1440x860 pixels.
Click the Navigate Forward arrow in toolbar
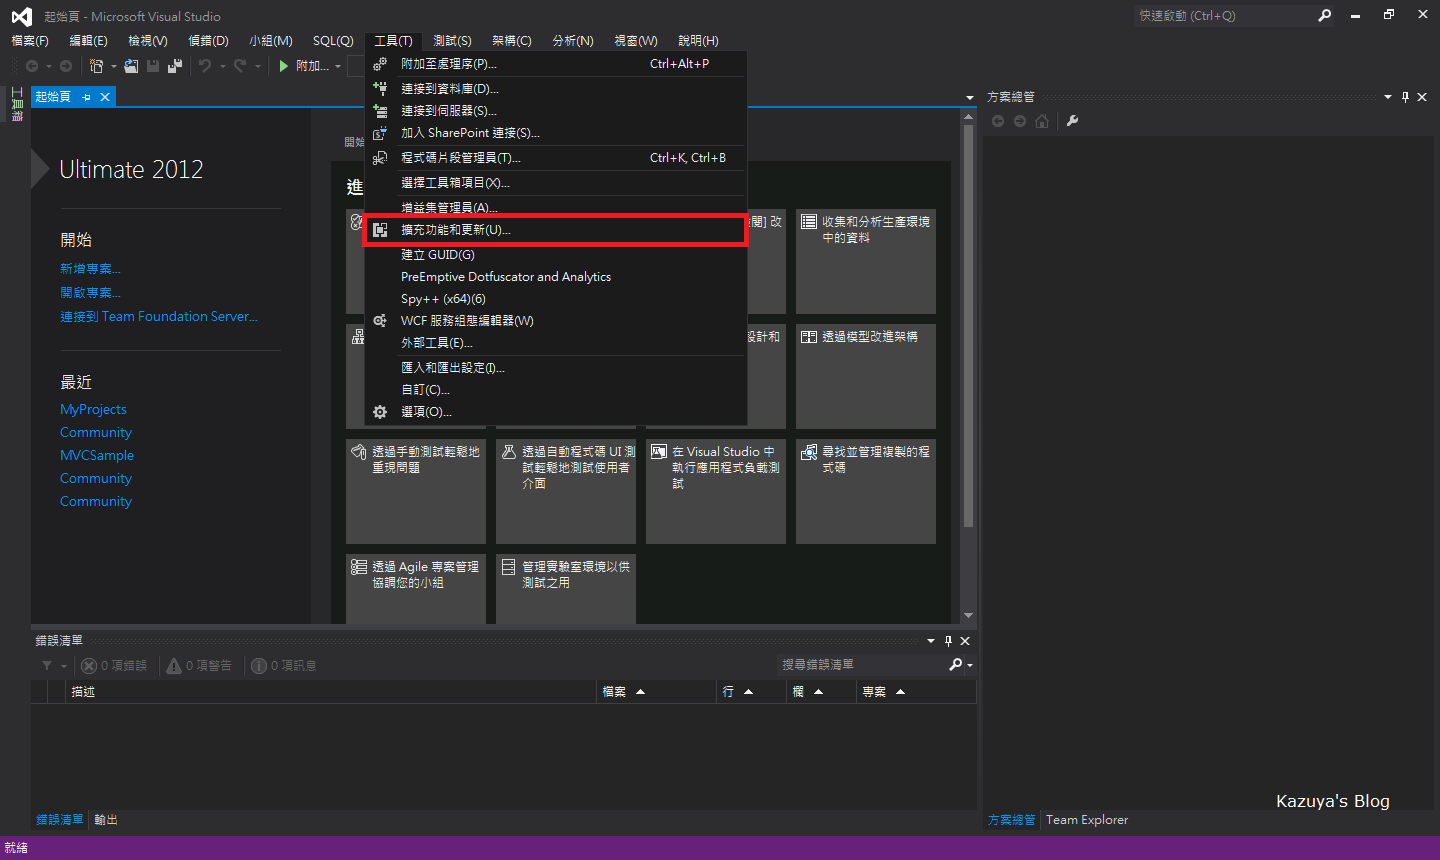[66, 66]
